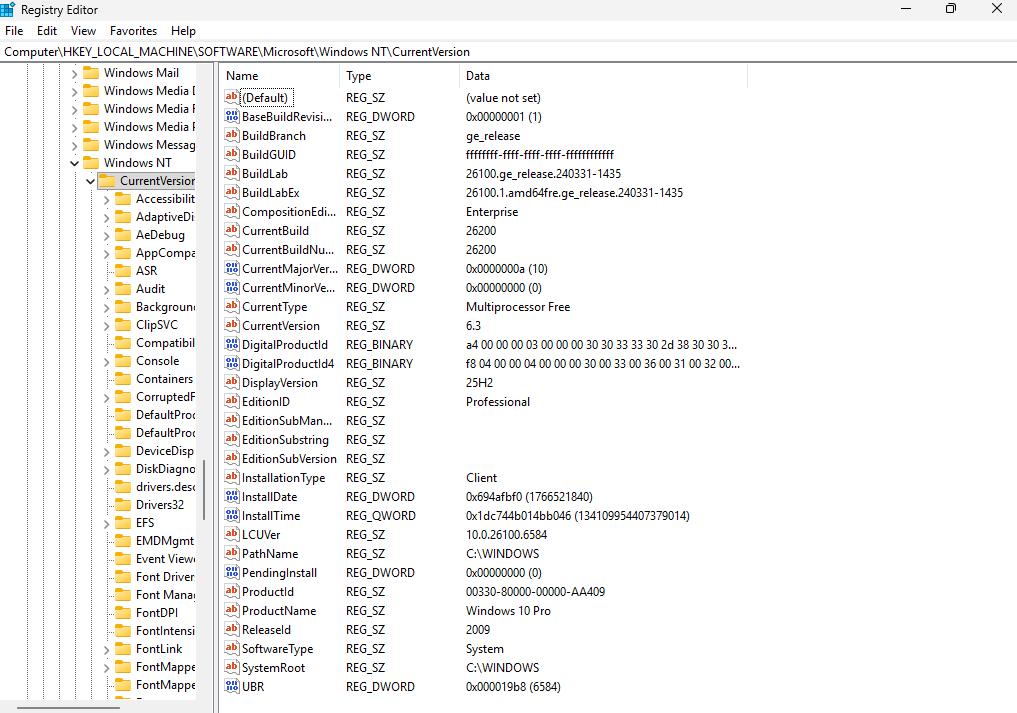The height and width of the screenshot is (713, 1017).
Task: Expand the Accessibility subkey
Action: [x=107, y=200]
